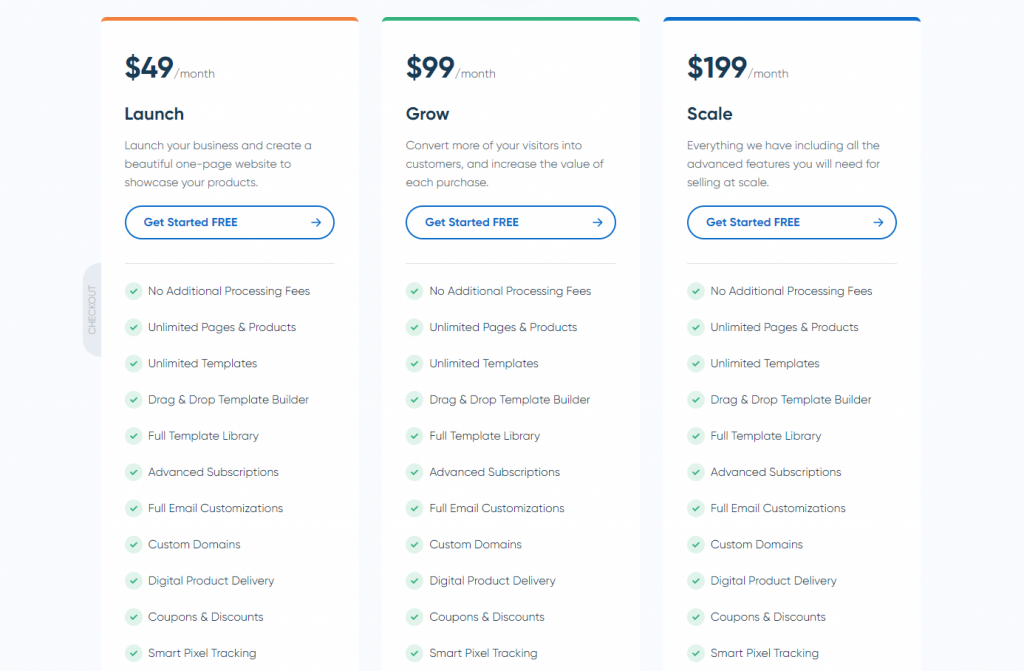Viewport: 1024px width, 671px height.
Task: Click arrow icon in Grow plan button
Action: point(598,222)
